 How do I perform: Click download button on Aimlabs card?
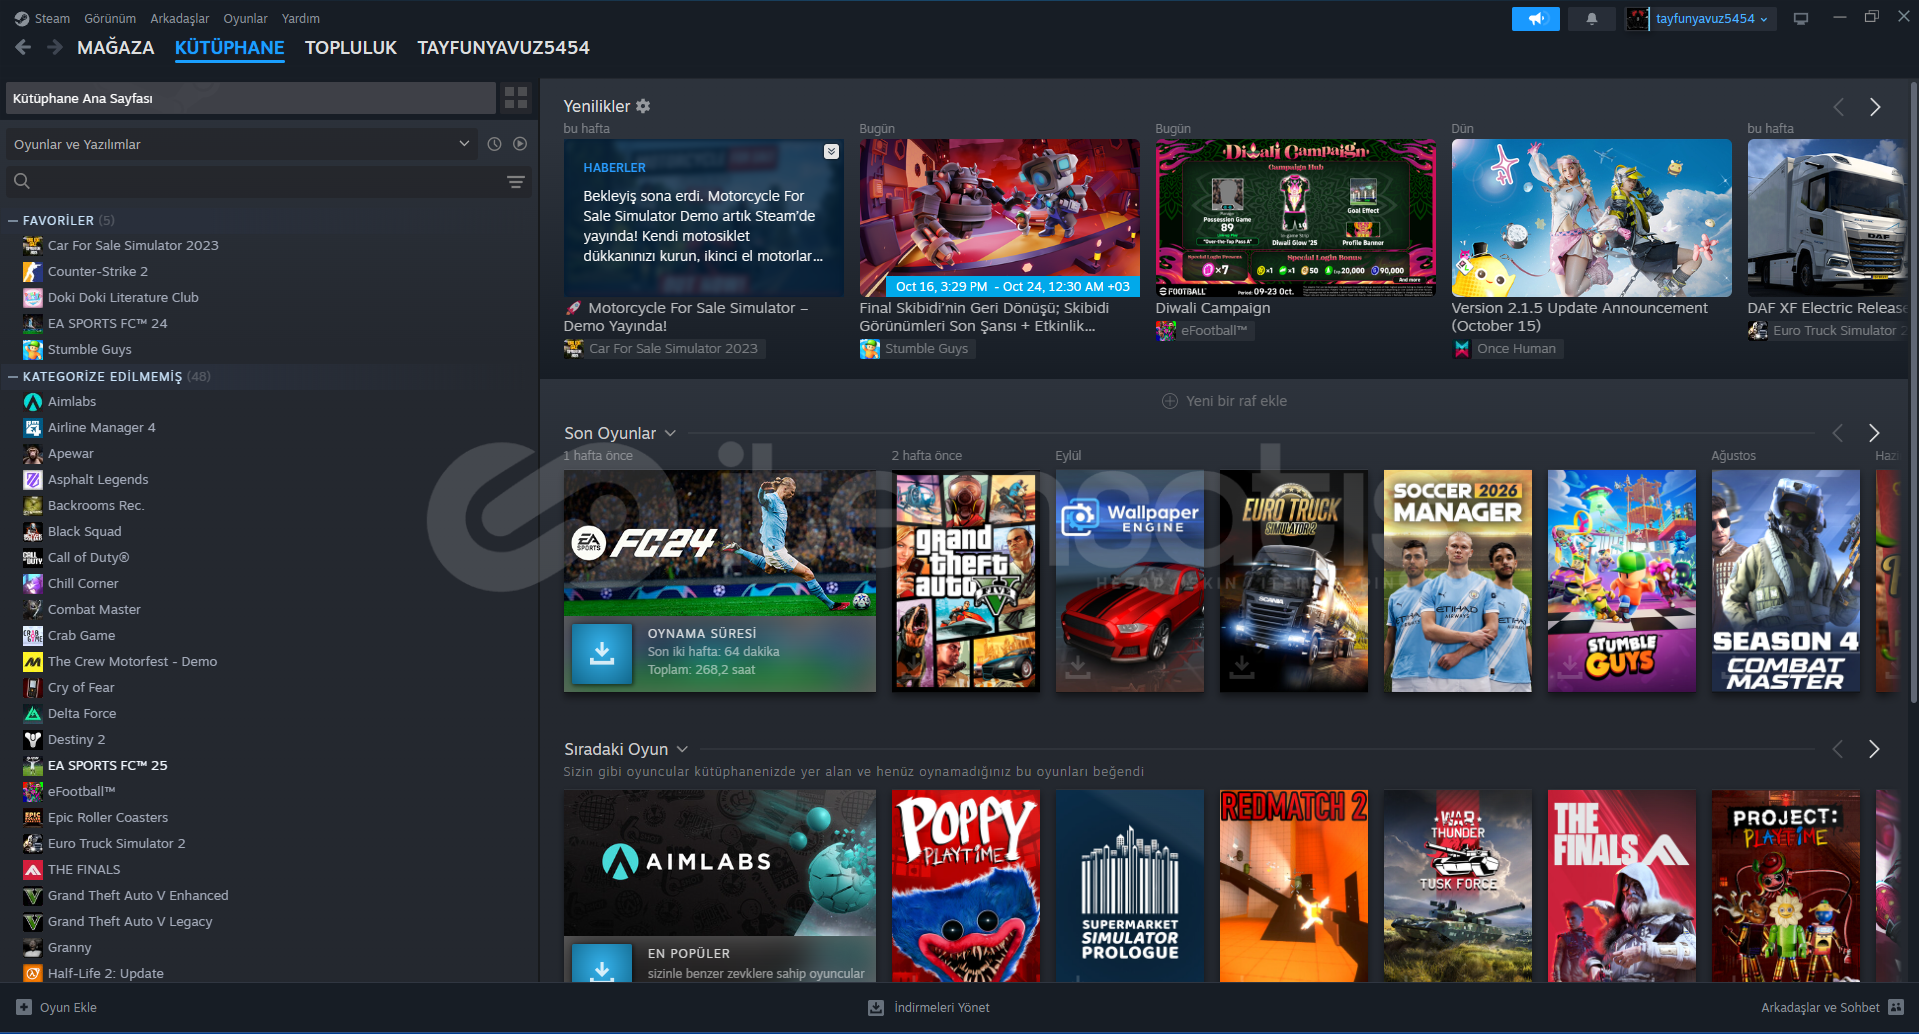click(x=602, y=963)
